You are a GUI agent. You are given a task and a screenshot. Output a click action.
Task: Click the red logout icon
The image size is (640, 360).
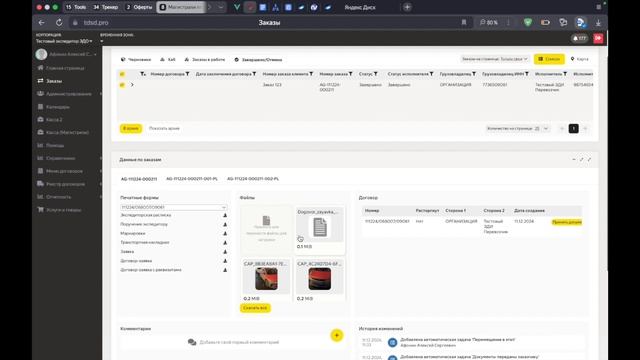click(598, 38)
